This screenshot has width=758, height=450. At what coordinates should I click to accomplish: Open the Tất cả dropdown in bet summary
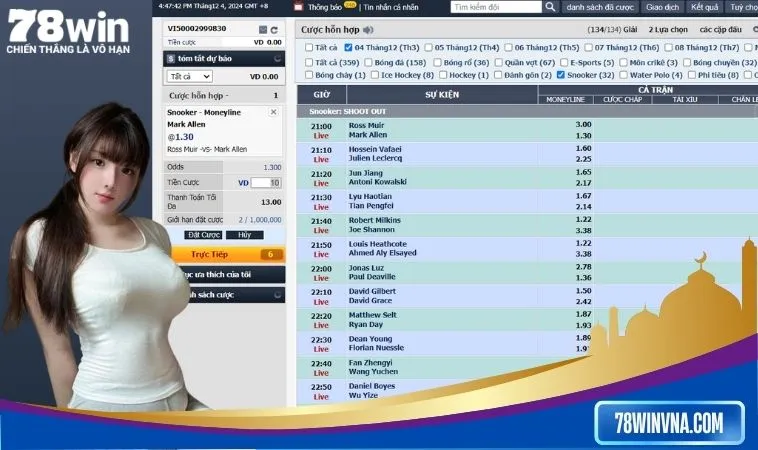[189, 77]
